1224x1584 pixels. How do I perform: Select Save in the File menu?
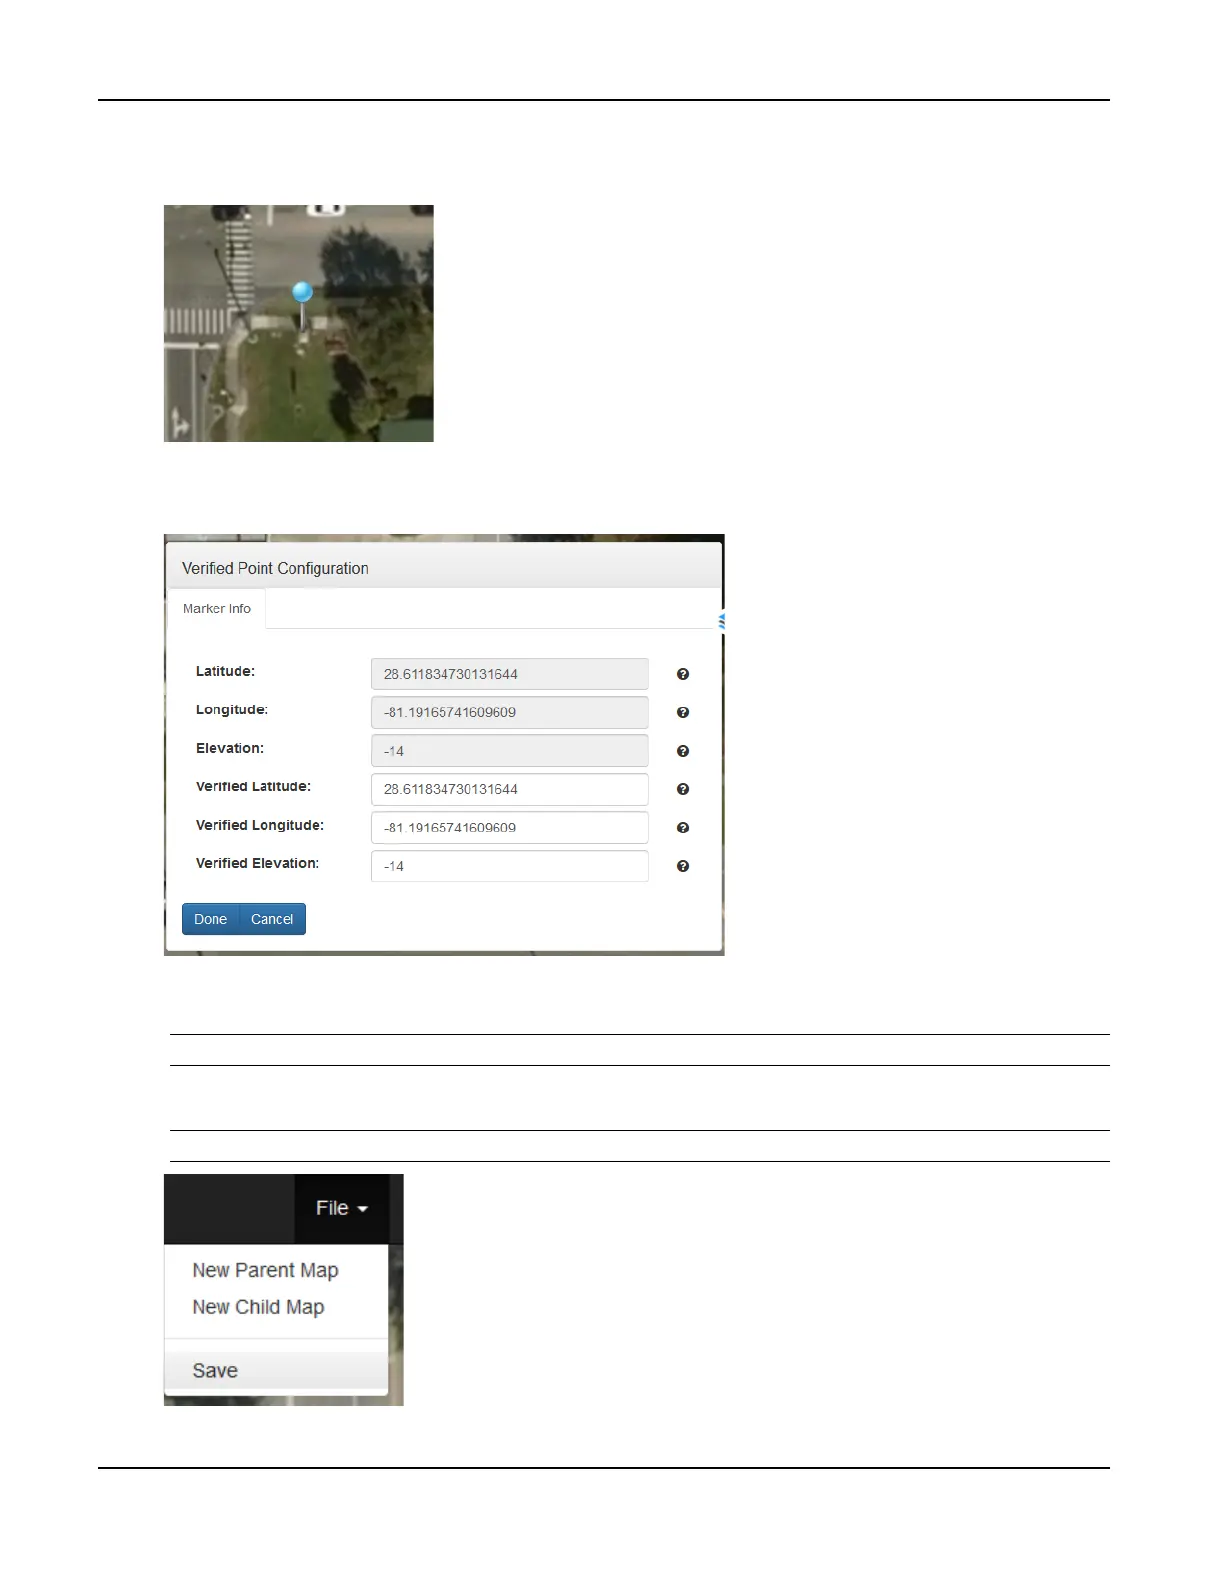(x=276, y=1370)
